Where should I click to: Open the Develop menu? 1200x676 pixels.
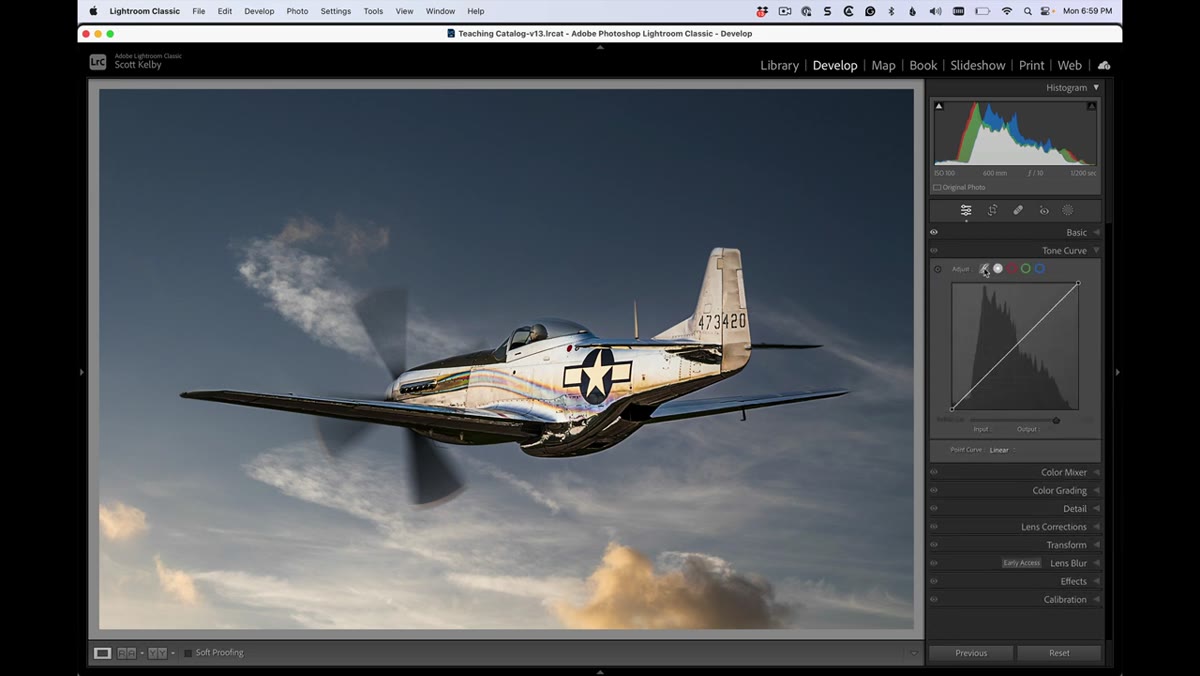(259, 11)
